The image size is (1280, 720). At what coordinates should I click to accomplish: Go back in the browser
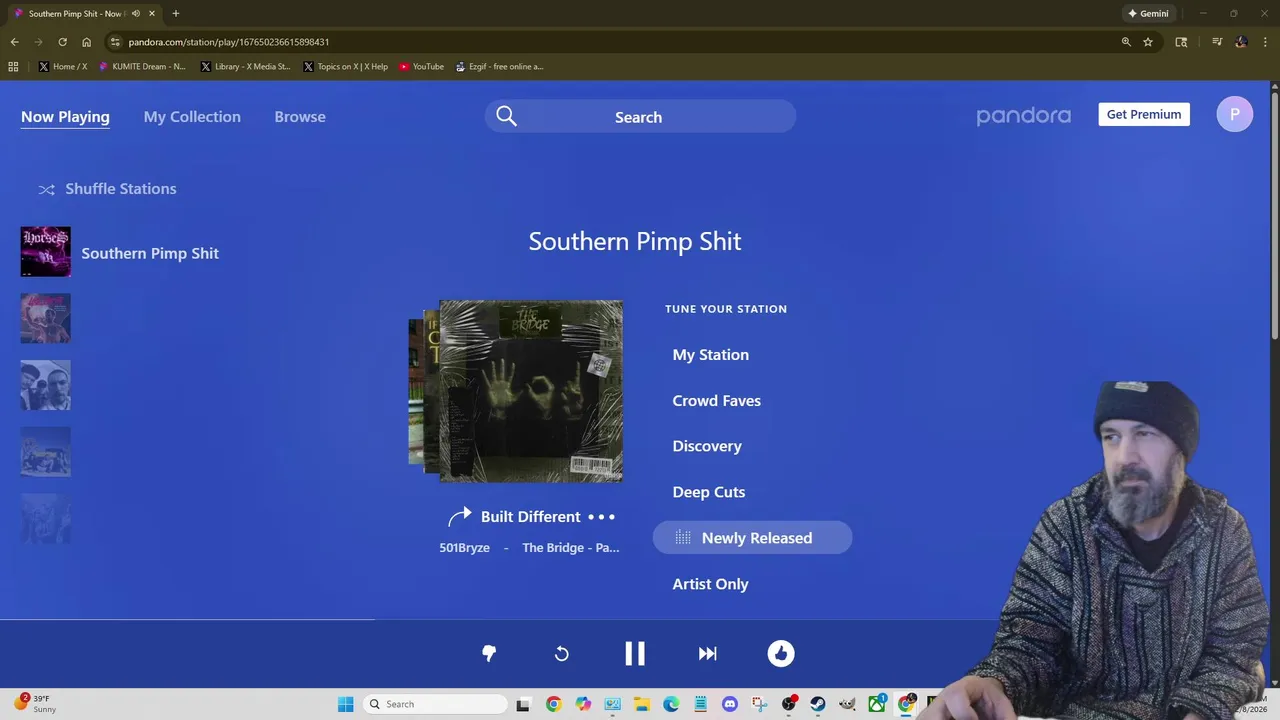(x=14, y=42)
